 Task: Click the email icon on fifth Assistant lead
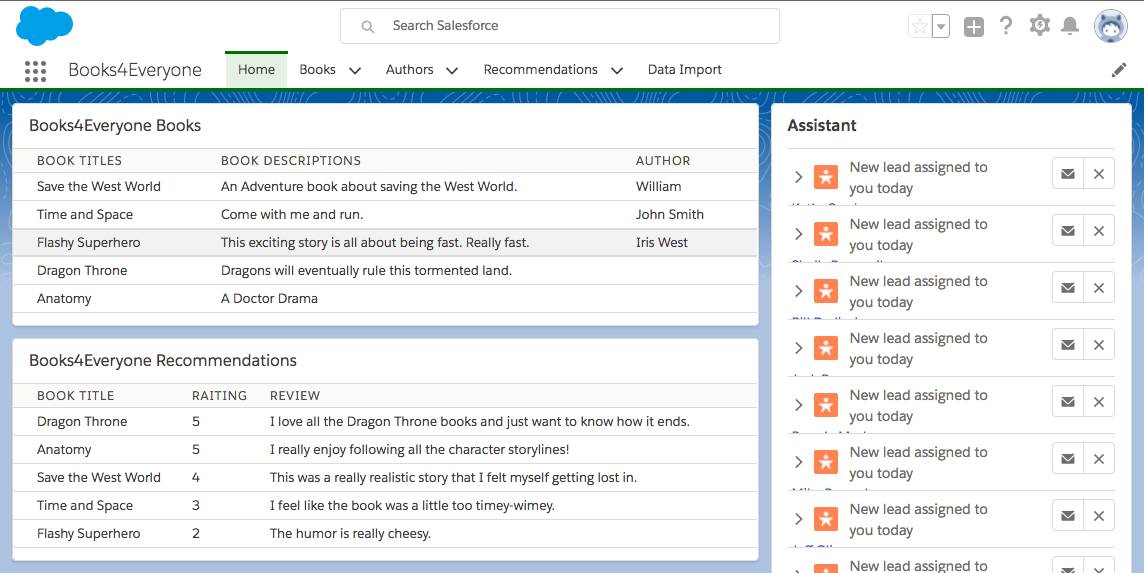pos(1067,401)
